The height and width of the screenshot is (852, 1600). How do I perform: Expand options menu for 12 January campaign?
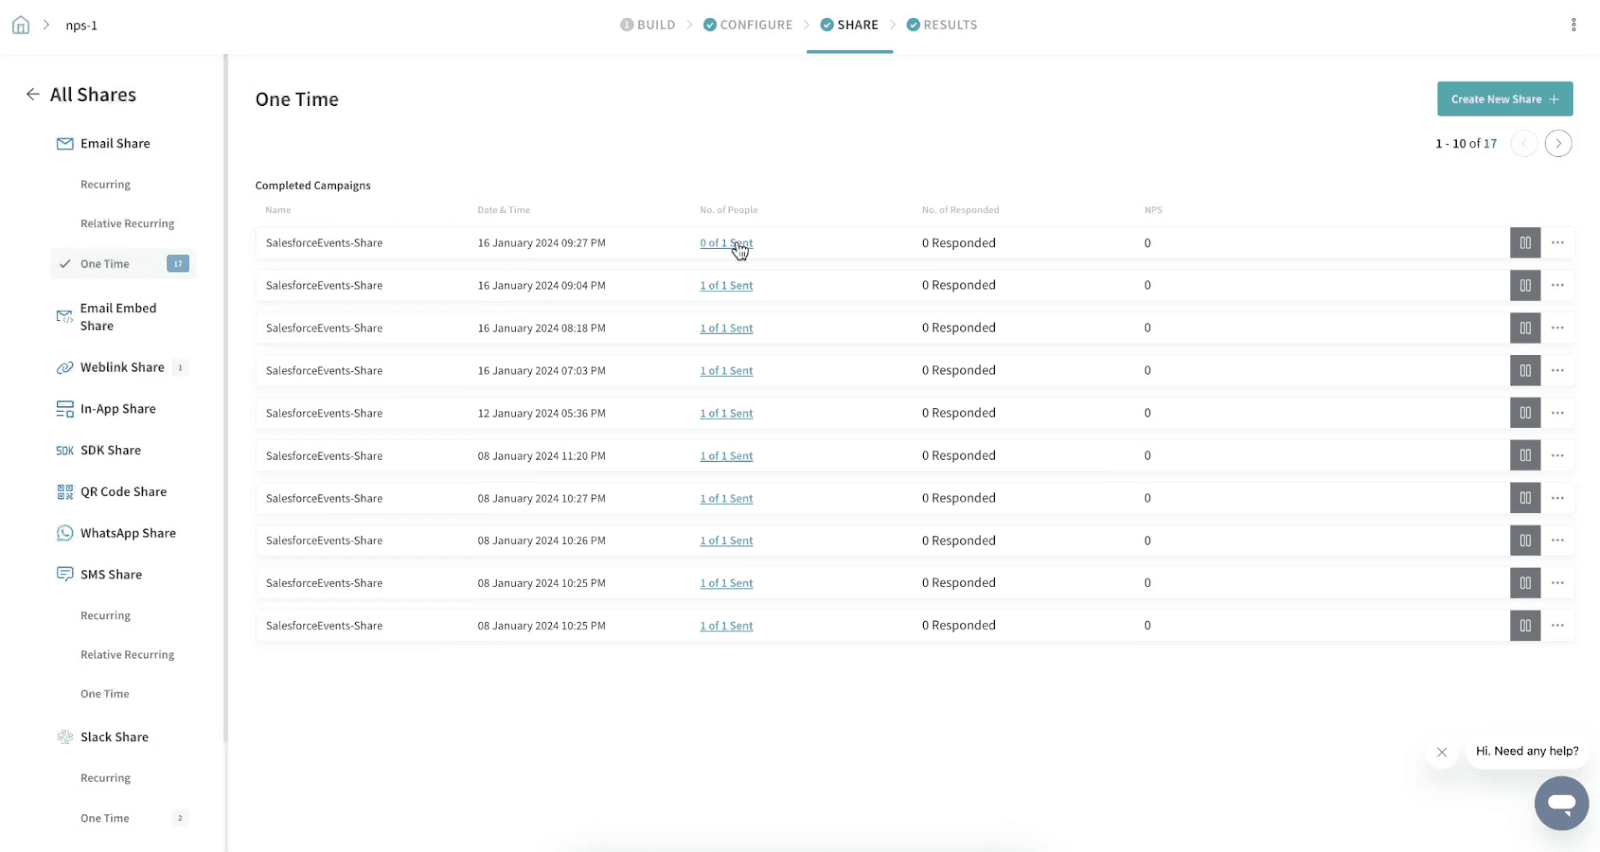tap(1557, 413)
